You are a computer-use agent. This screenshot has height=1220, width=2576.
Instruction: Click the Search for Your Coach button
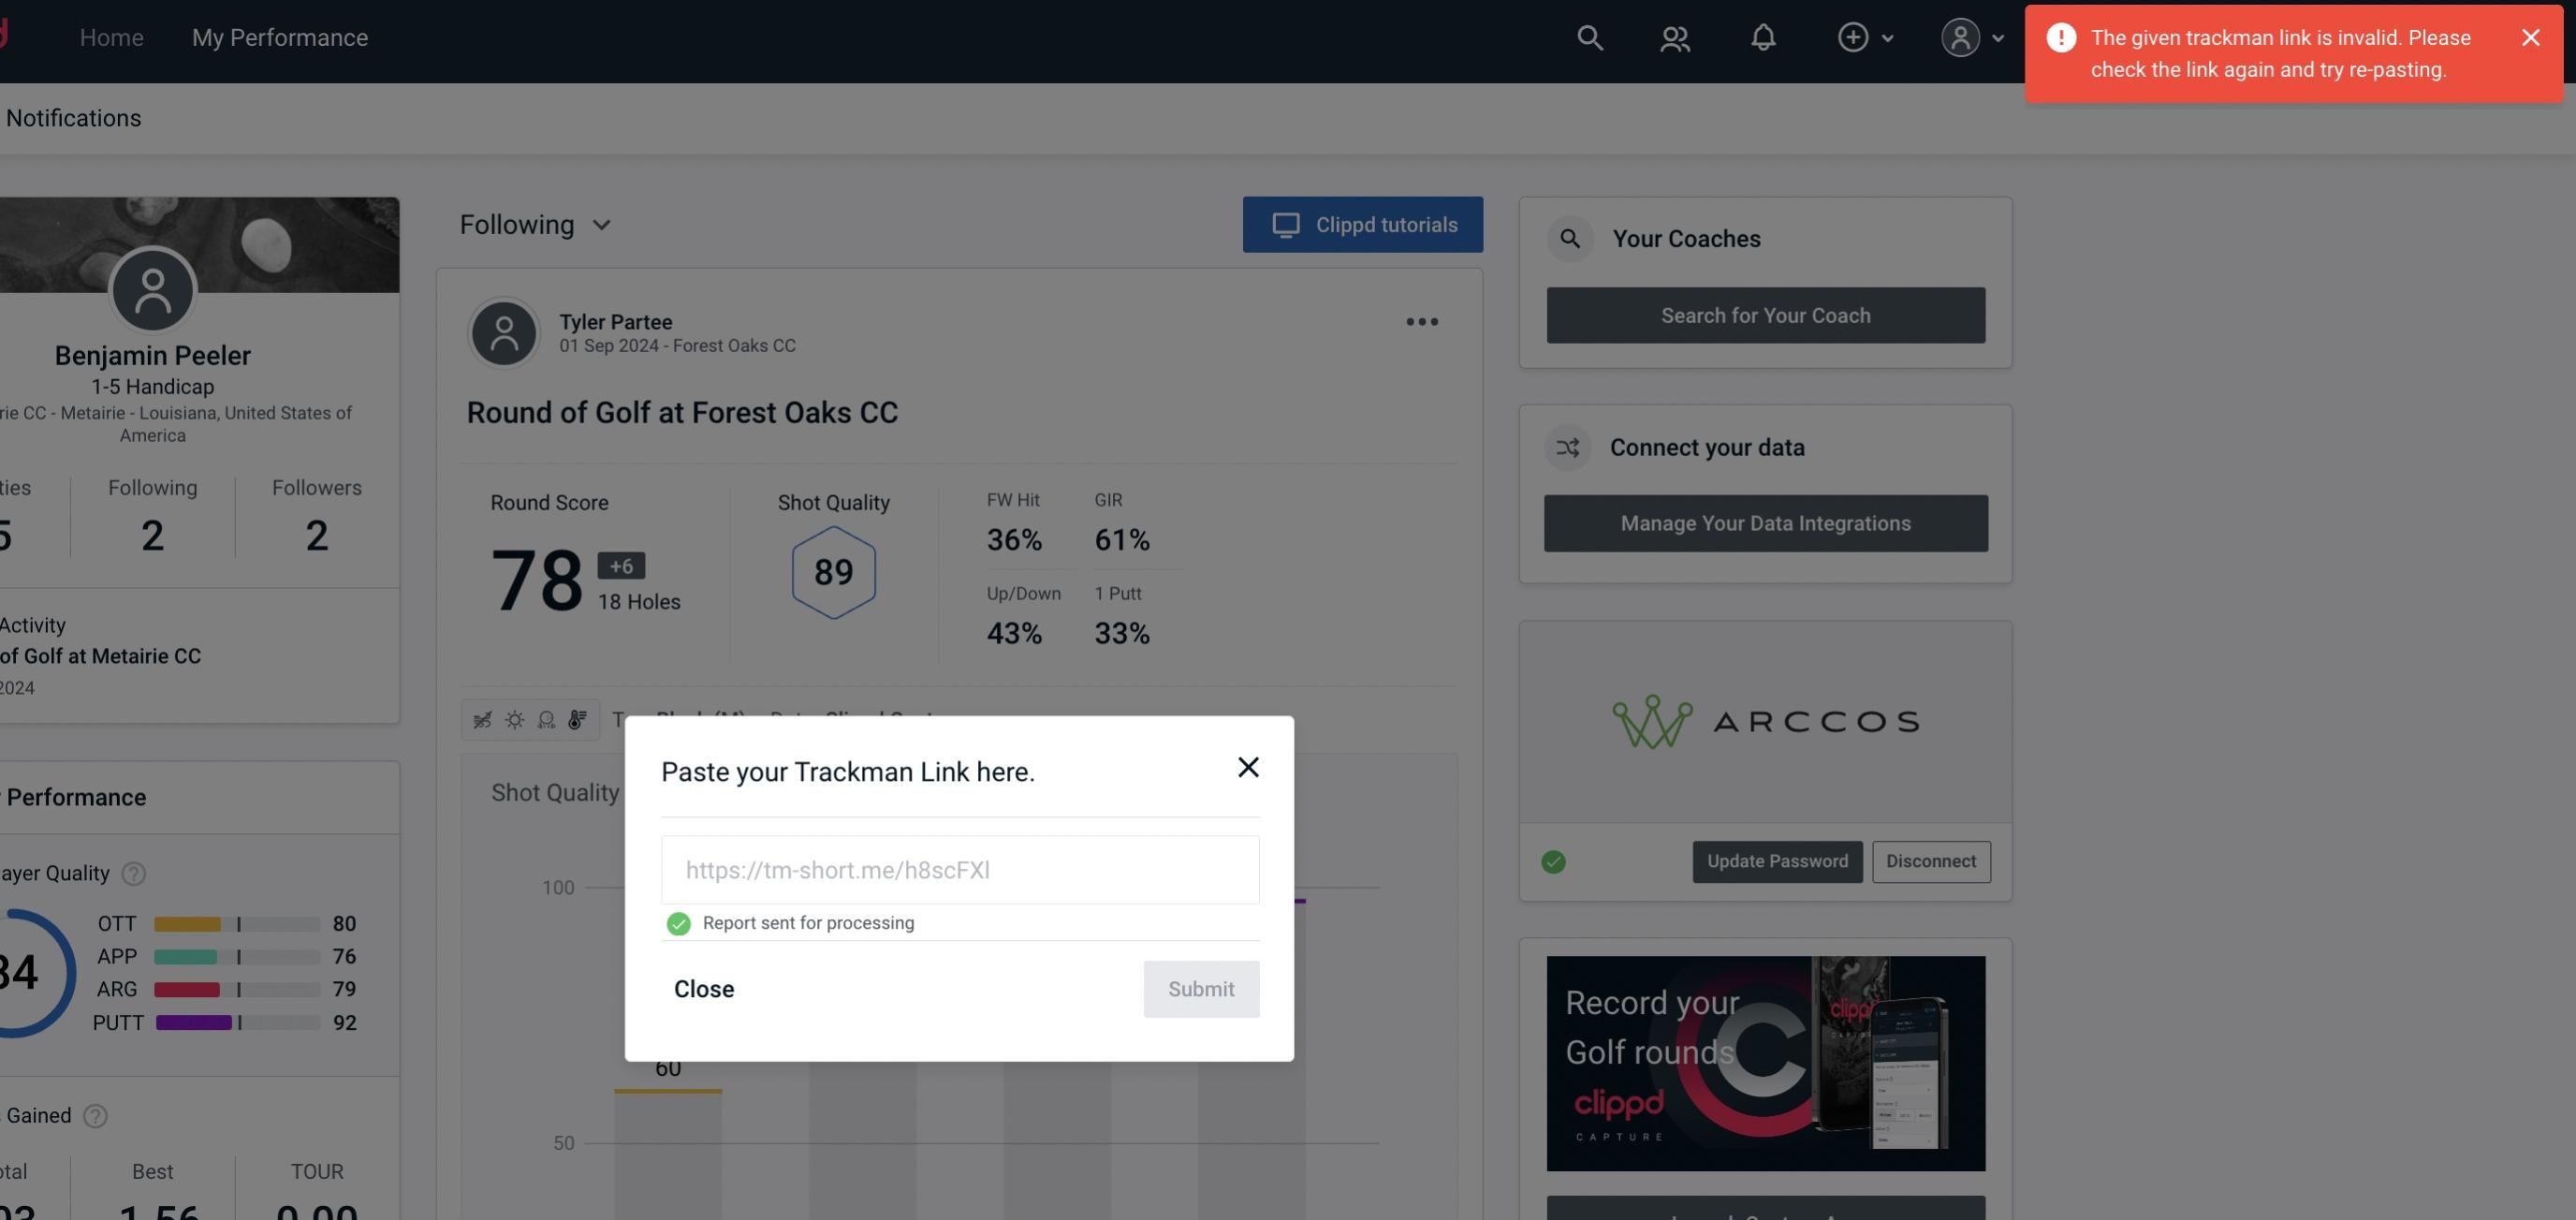[x=1766, y=316]
